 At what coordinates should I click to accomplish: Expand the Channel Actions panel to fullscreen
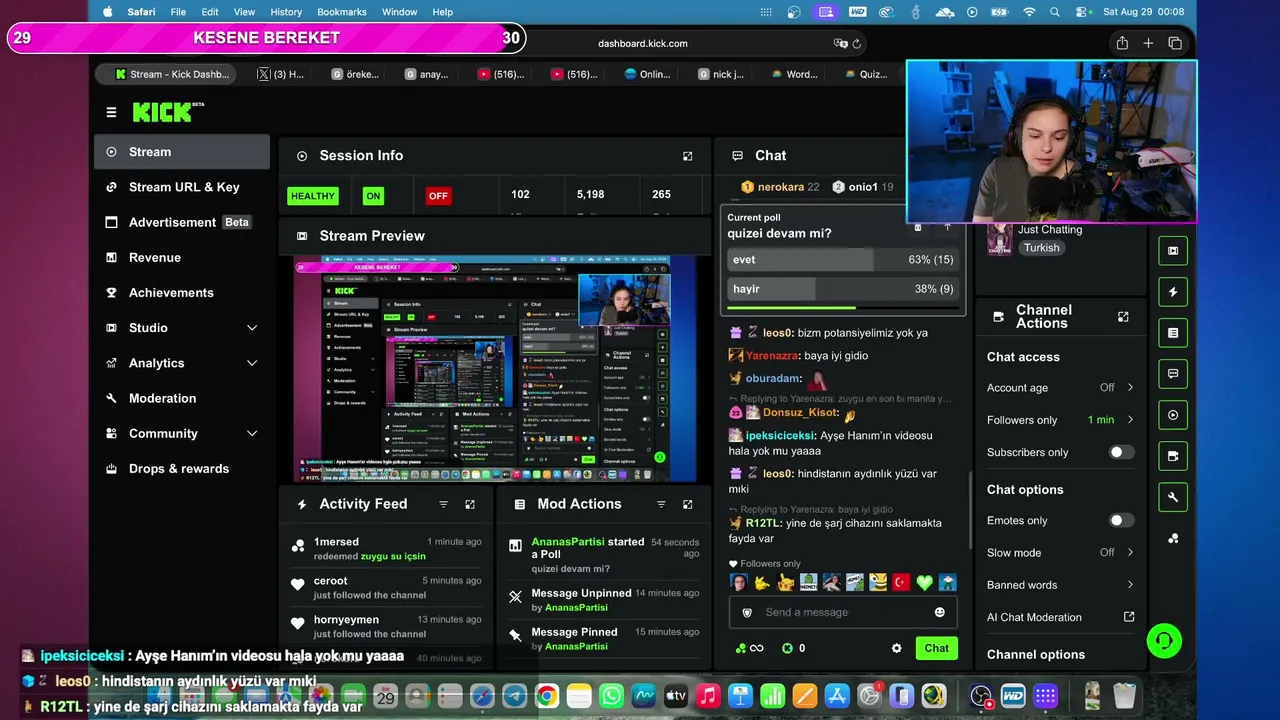point(1123,317)
